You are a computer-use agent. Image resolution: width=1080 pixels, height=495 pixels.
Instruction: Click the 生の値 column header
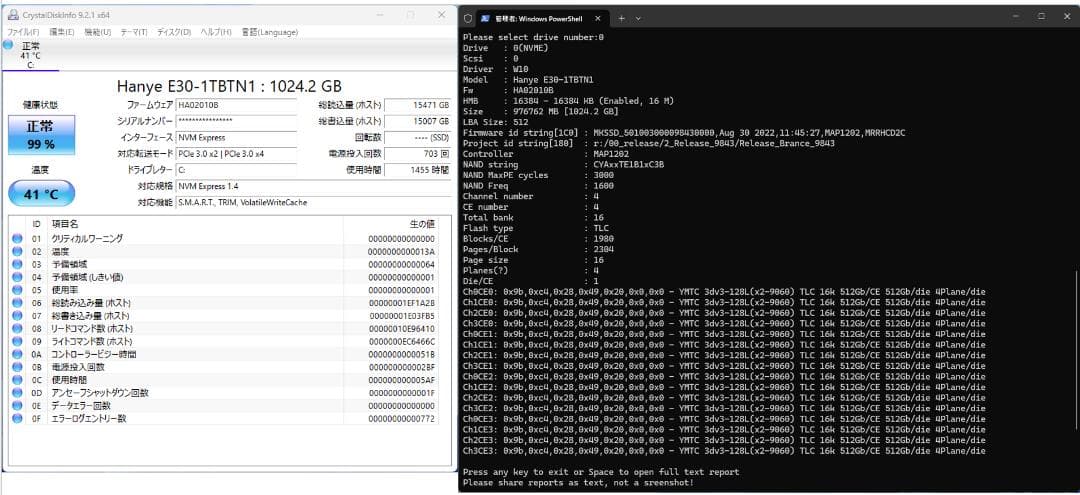pos(422,223)
